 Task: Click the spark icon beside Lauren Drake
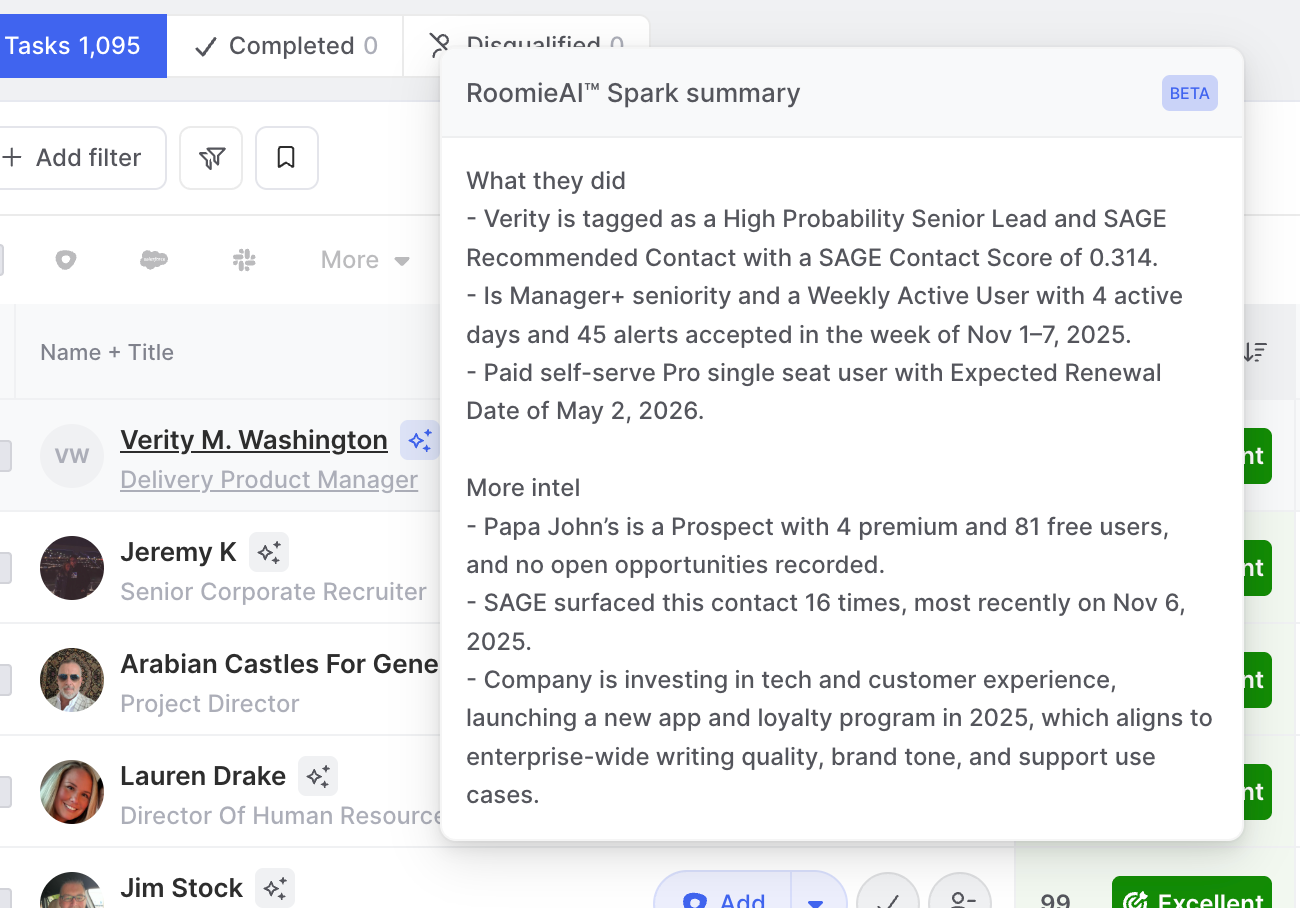(318, 776)
